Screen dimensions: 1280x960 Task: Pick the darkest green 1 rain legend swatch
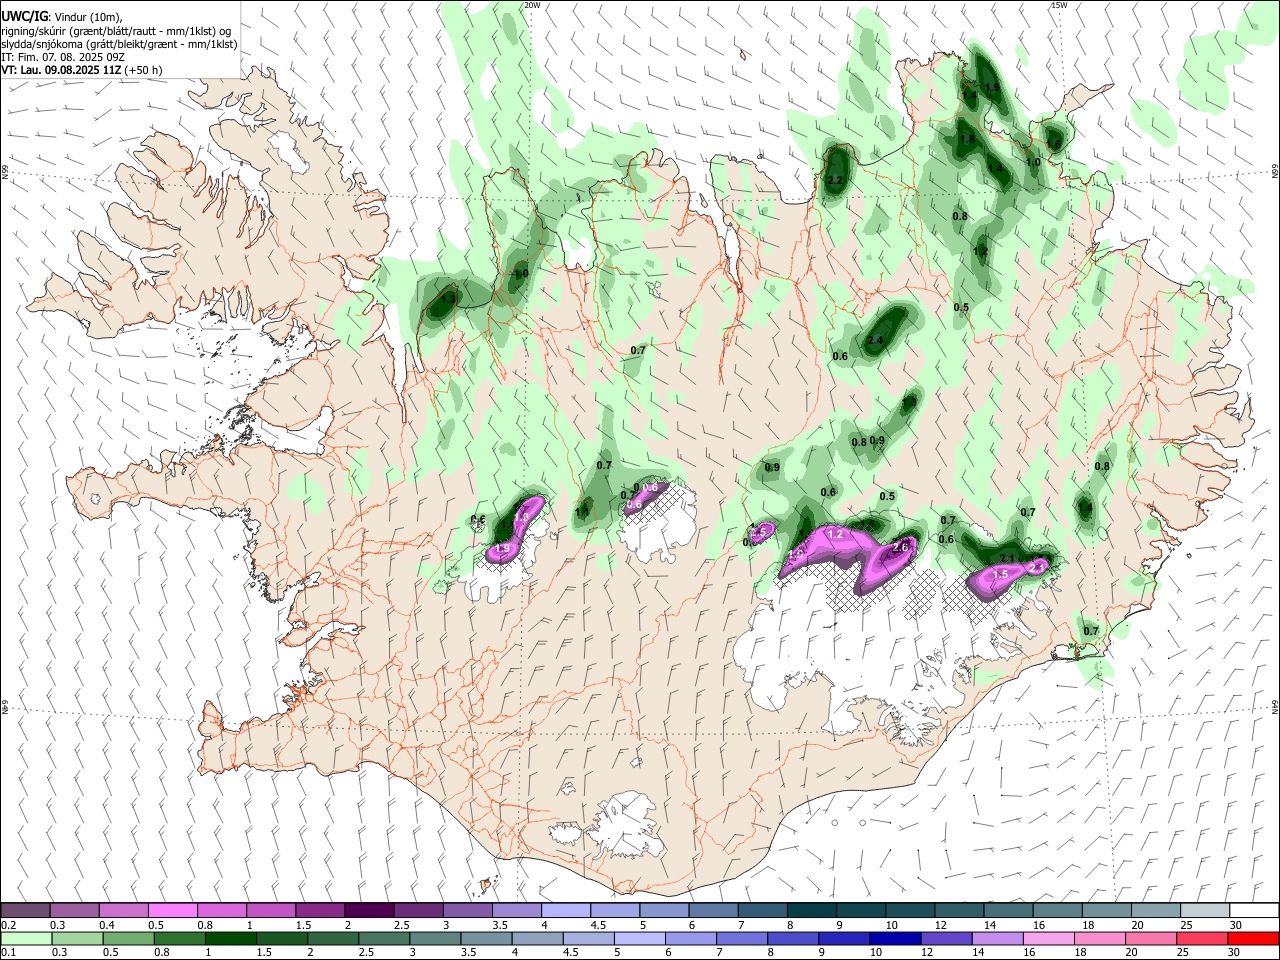(x=230, y=938)
